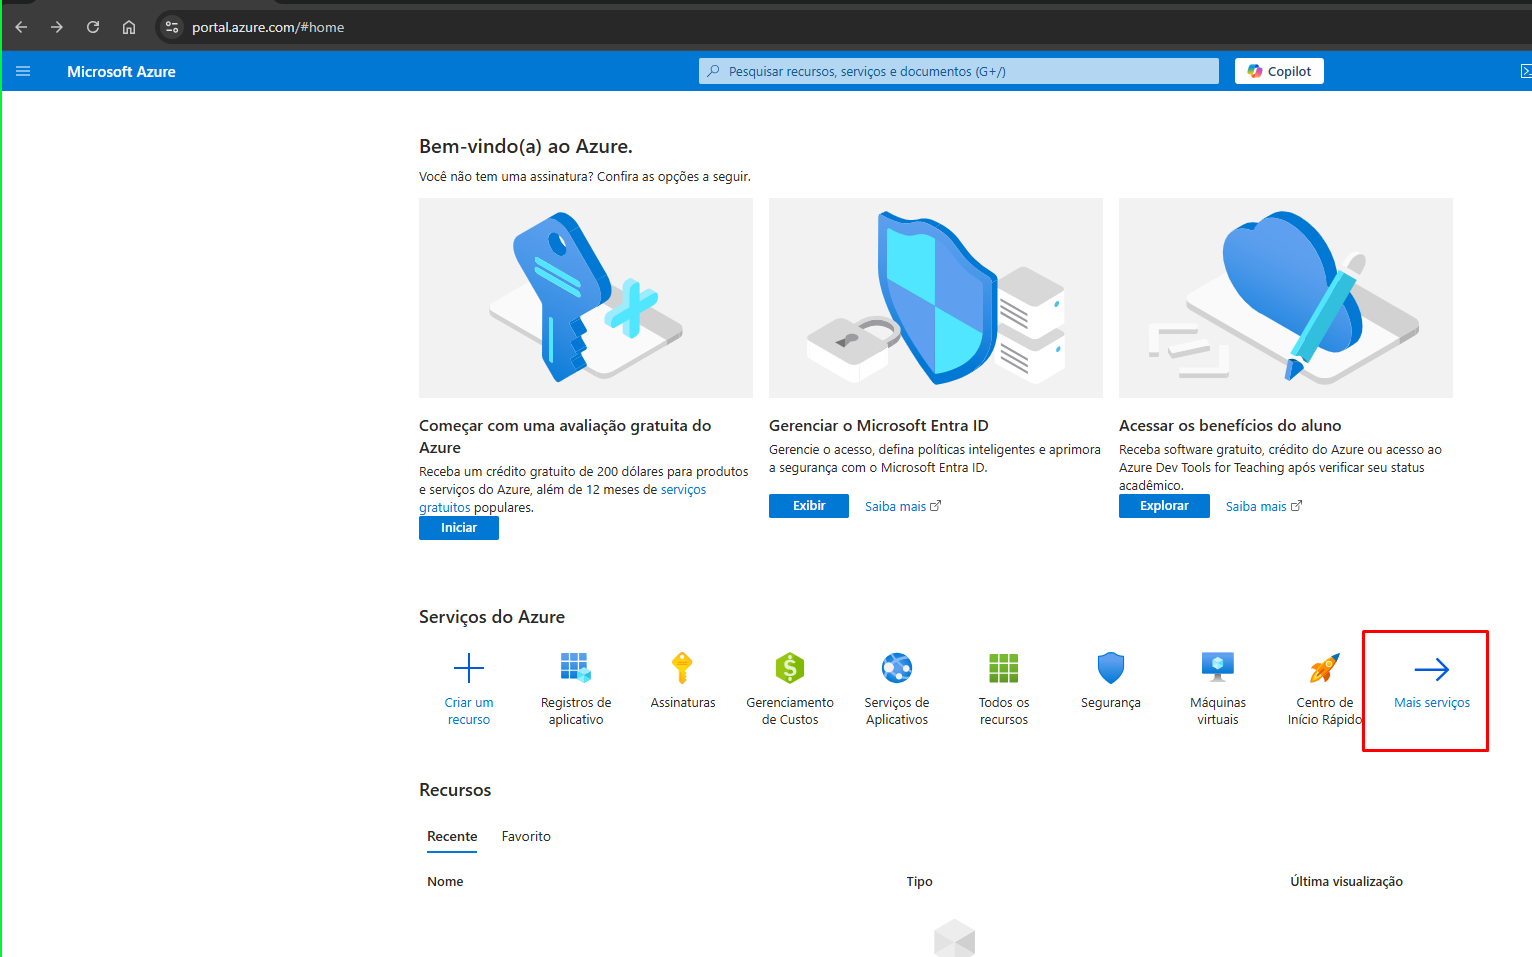Viewport: 1532px width, 957px height.
Task: Open Copilot from the header
Action: pos(1279,71)
